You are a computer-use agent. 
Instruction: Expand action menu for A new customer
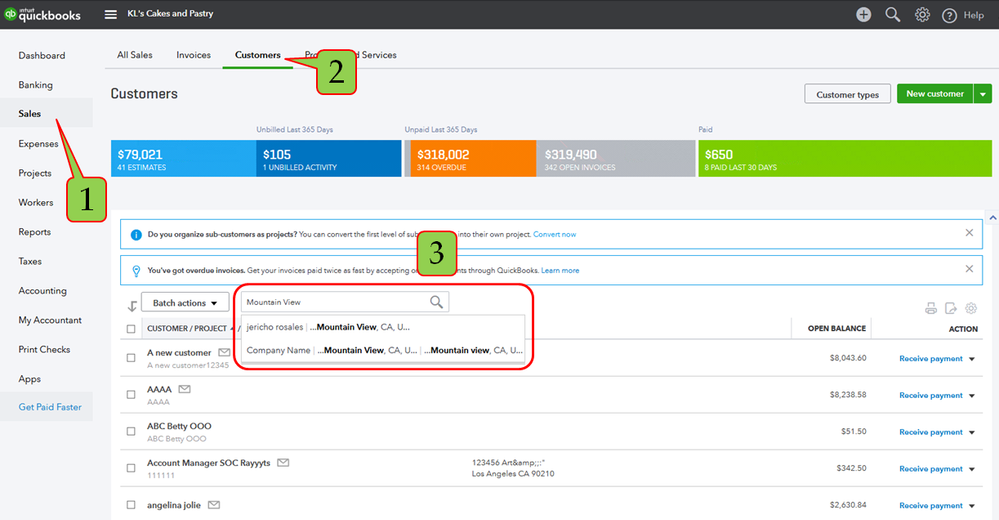pyautogui.click(x=972, y=359)
